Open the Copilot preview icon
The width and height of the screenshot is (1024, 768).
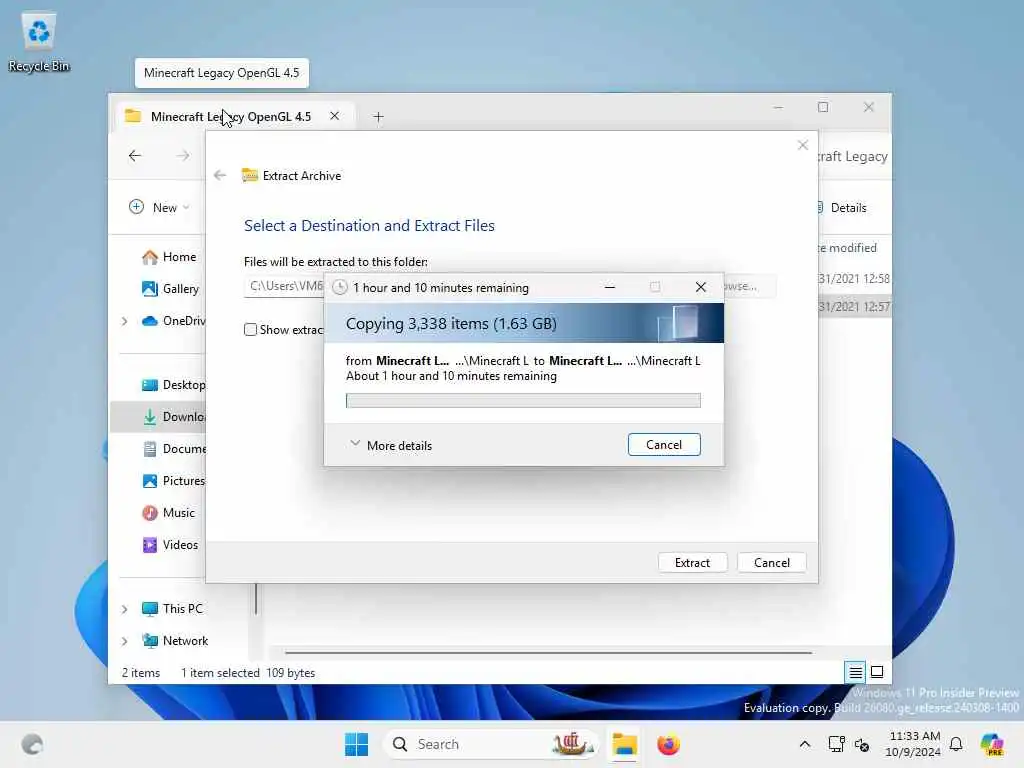click(992, 744)
